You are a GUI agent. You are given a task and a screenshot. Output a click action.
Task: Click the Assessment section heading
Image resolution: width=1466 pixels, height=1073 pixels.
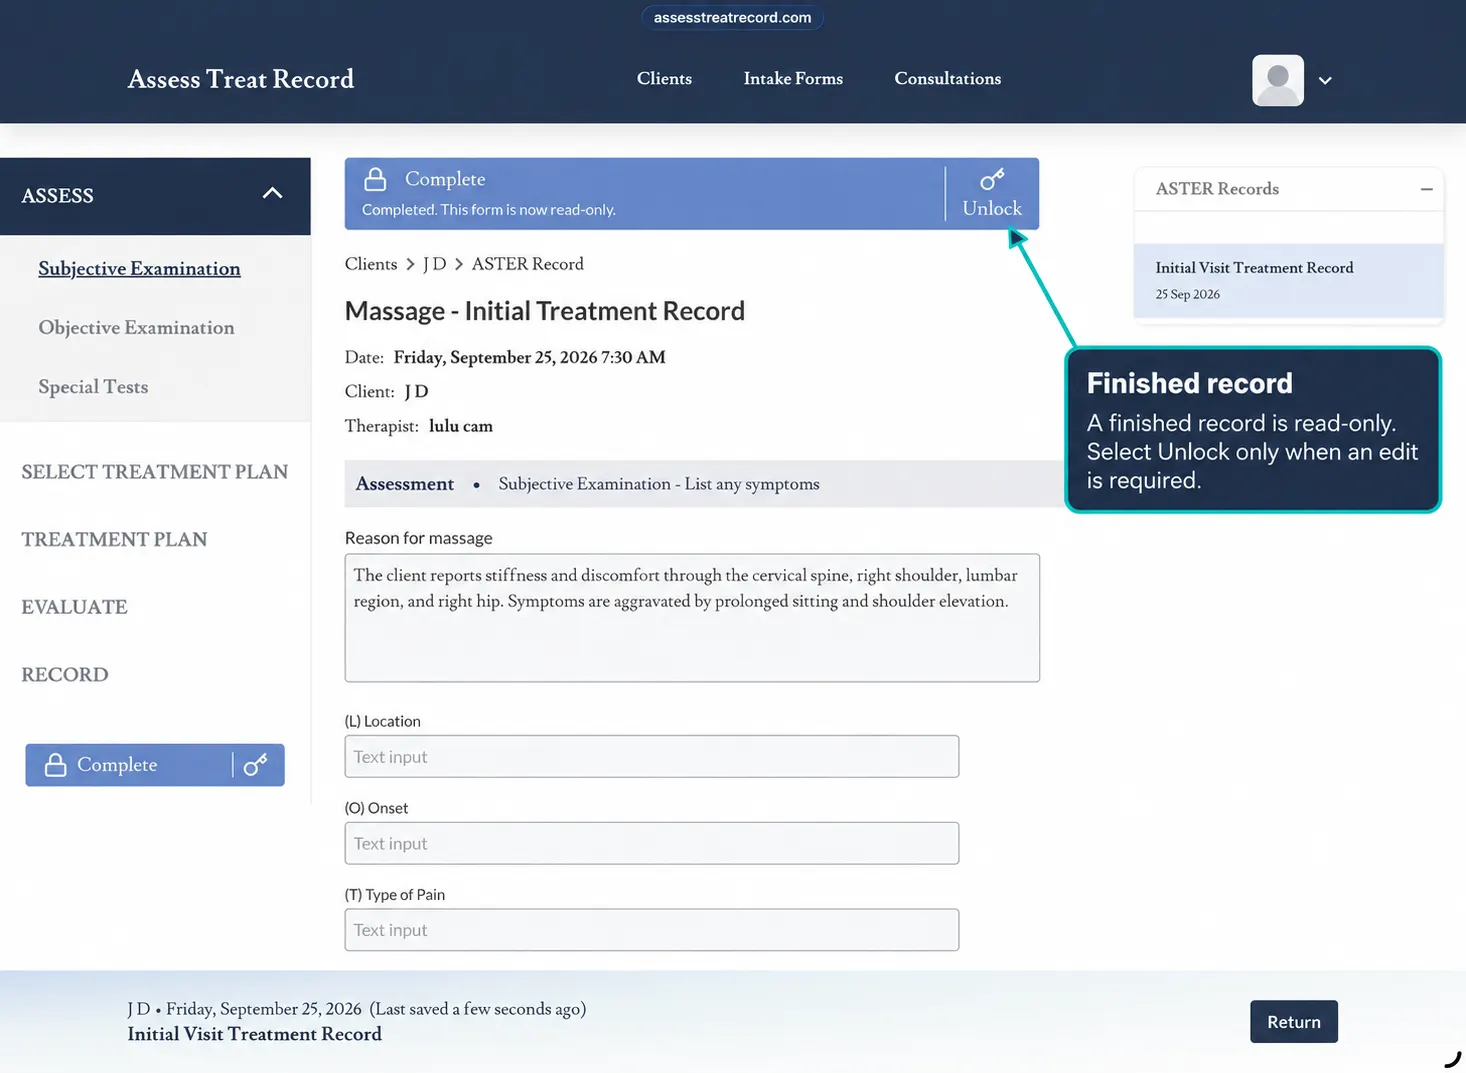click(x=405, y=484)
